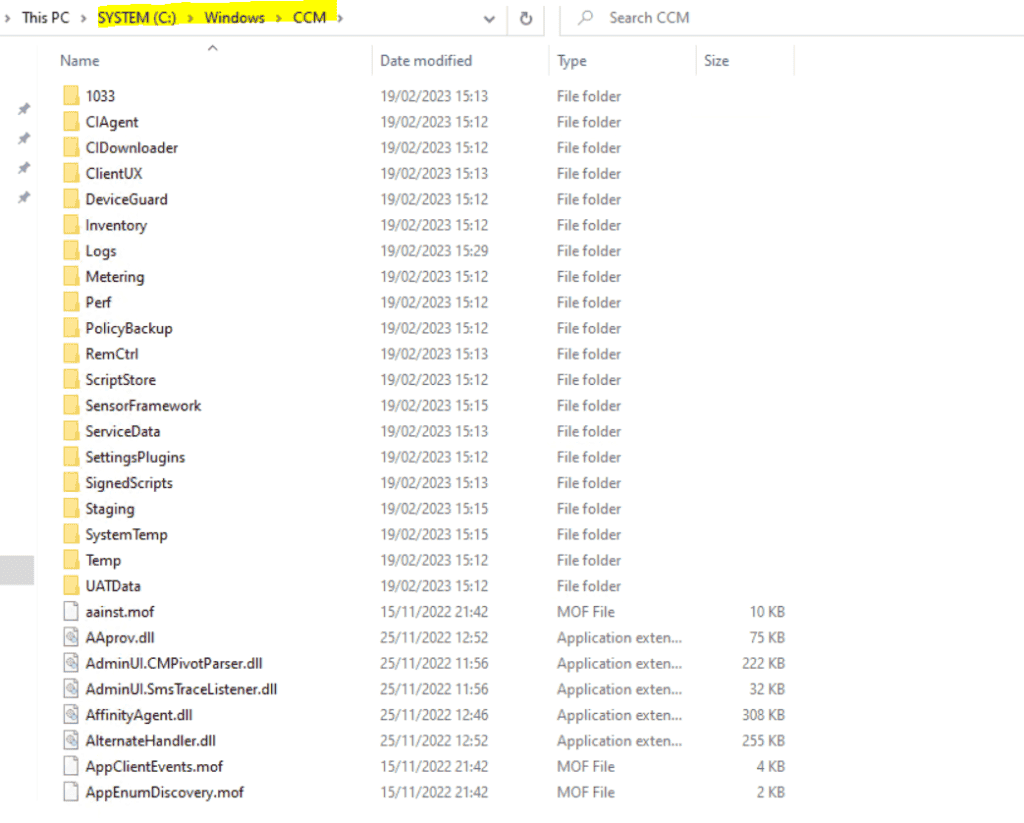Open the address bar history dropdown
The image size is (1024, 823).
[489, 18]
